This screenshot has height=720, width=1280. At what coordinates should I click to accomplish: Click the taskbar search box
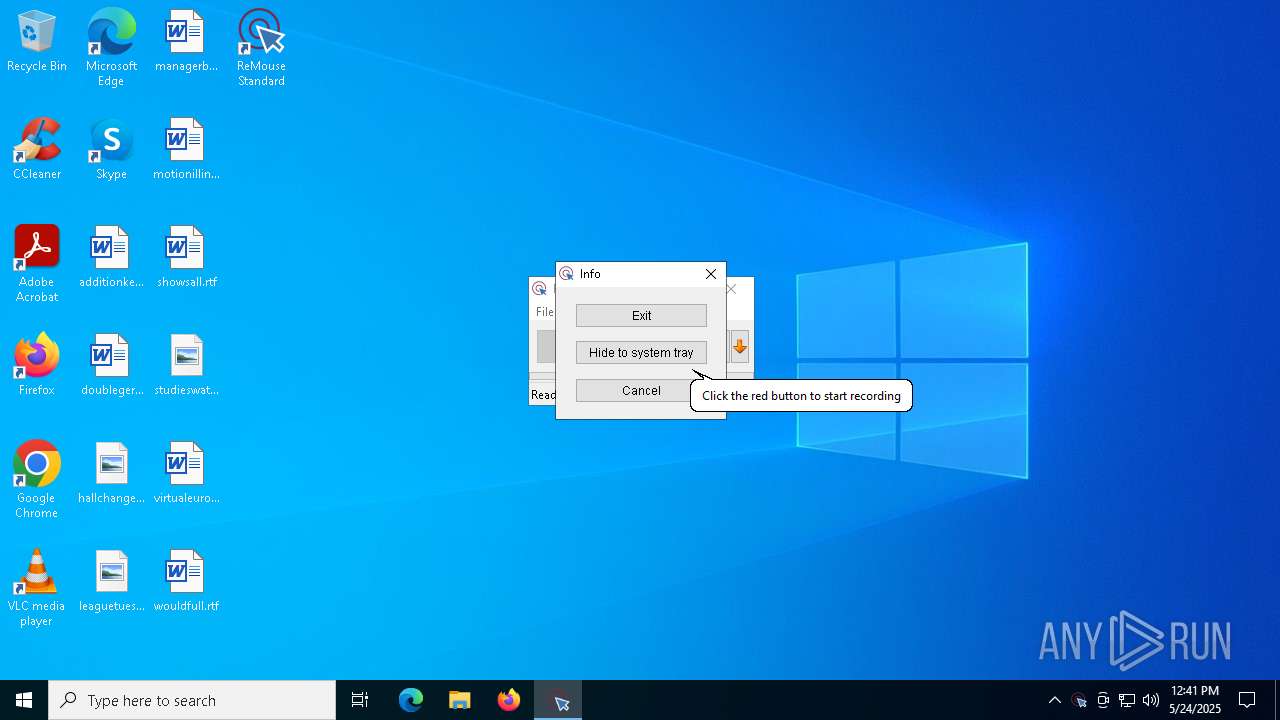click(192, 700)
